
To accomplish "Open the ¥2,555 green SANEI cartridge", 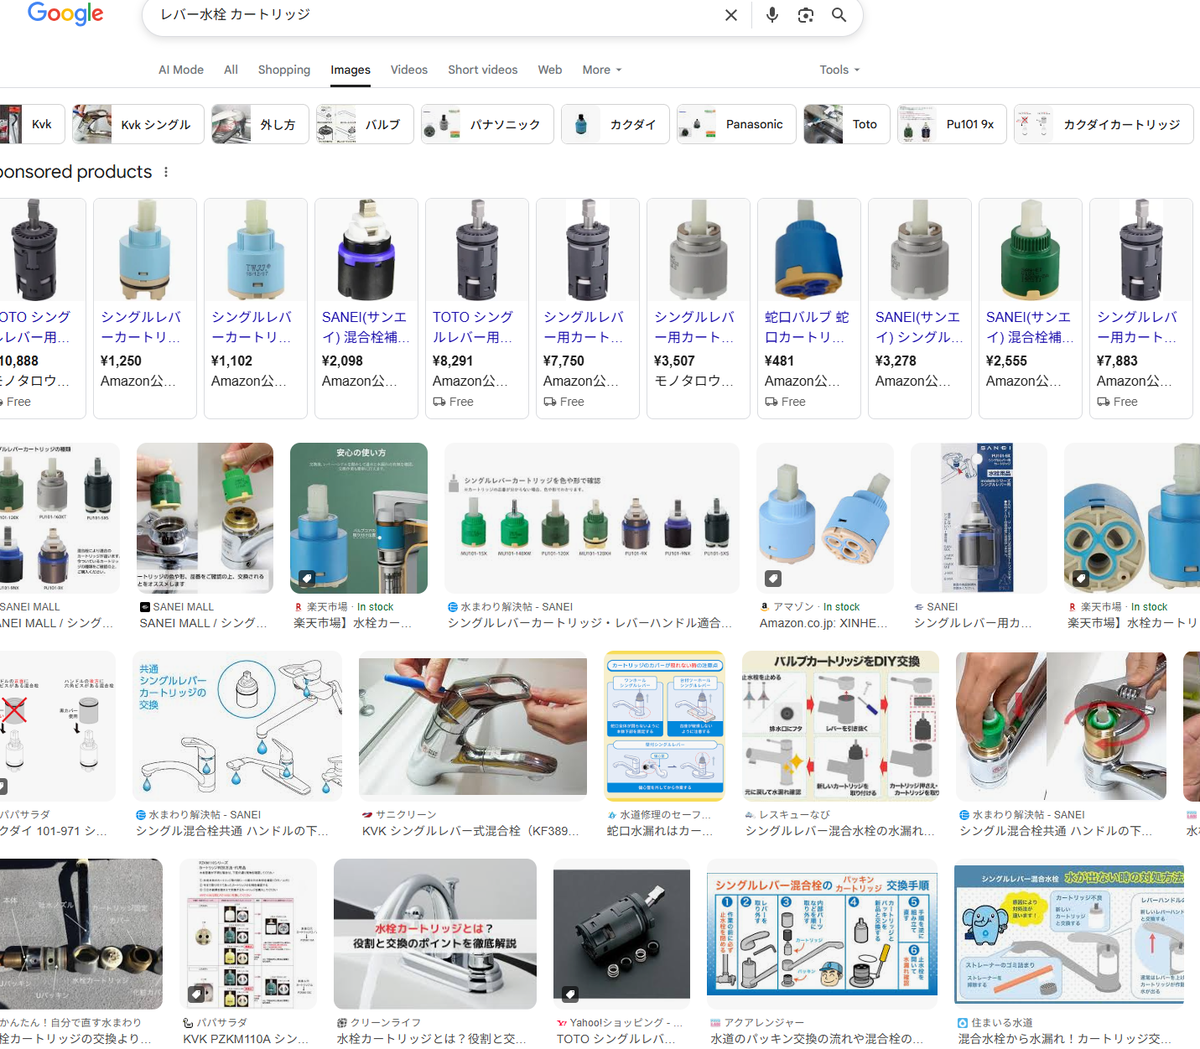I will (1031, 308).
